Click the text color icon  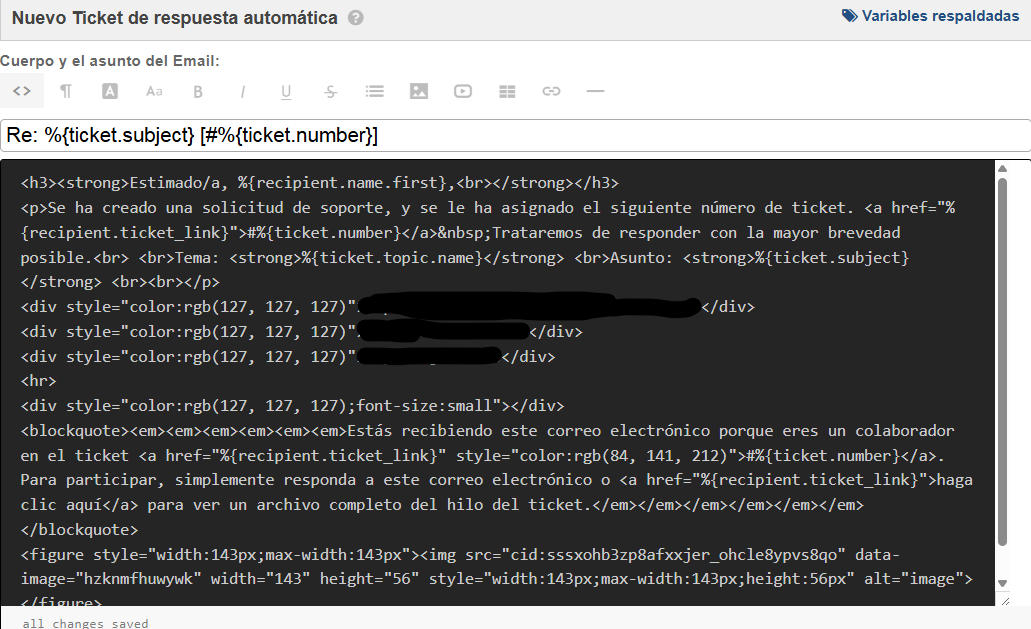[110, 91]
